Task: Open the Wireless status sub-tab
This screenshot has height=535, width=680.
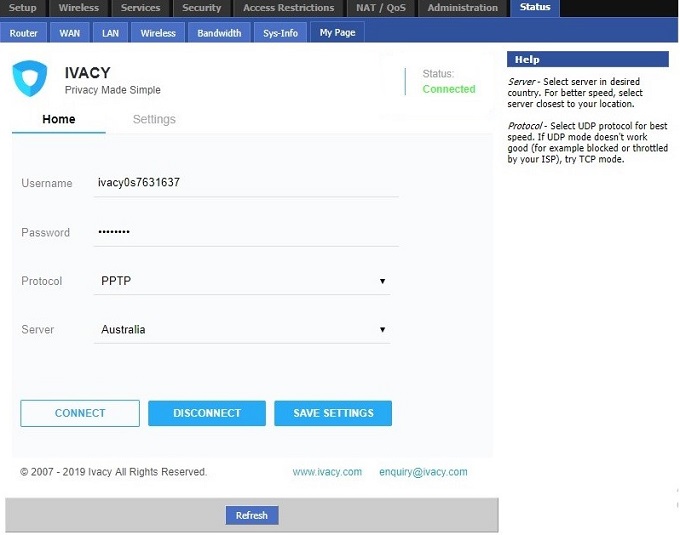Action: 158,33
